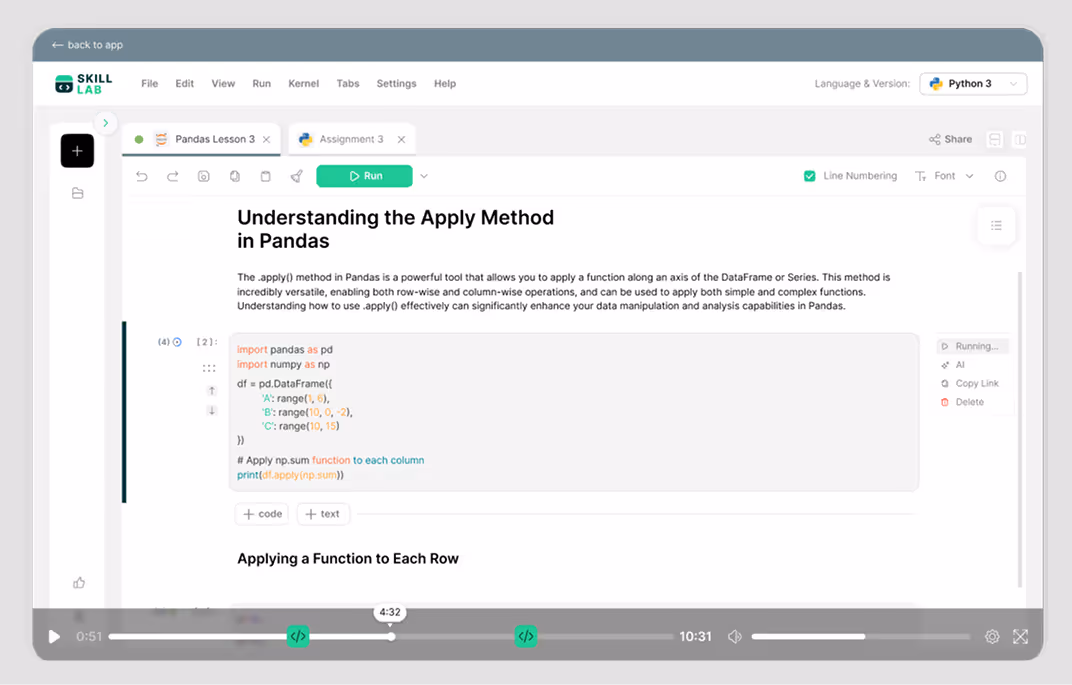Image resolution: width=1072 pixels, height=685 pixels.
Task: Toggle fullscreen mode in video player
Action: [x=1020, y=637]
